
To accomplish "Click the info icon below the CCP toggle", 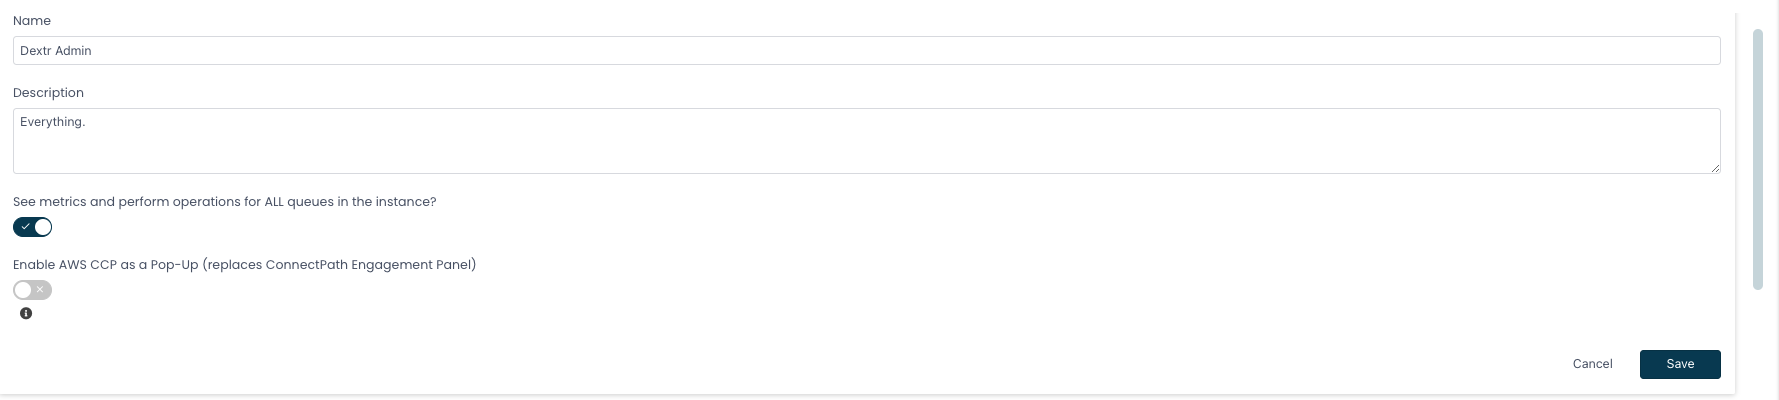I will point(26,313).
